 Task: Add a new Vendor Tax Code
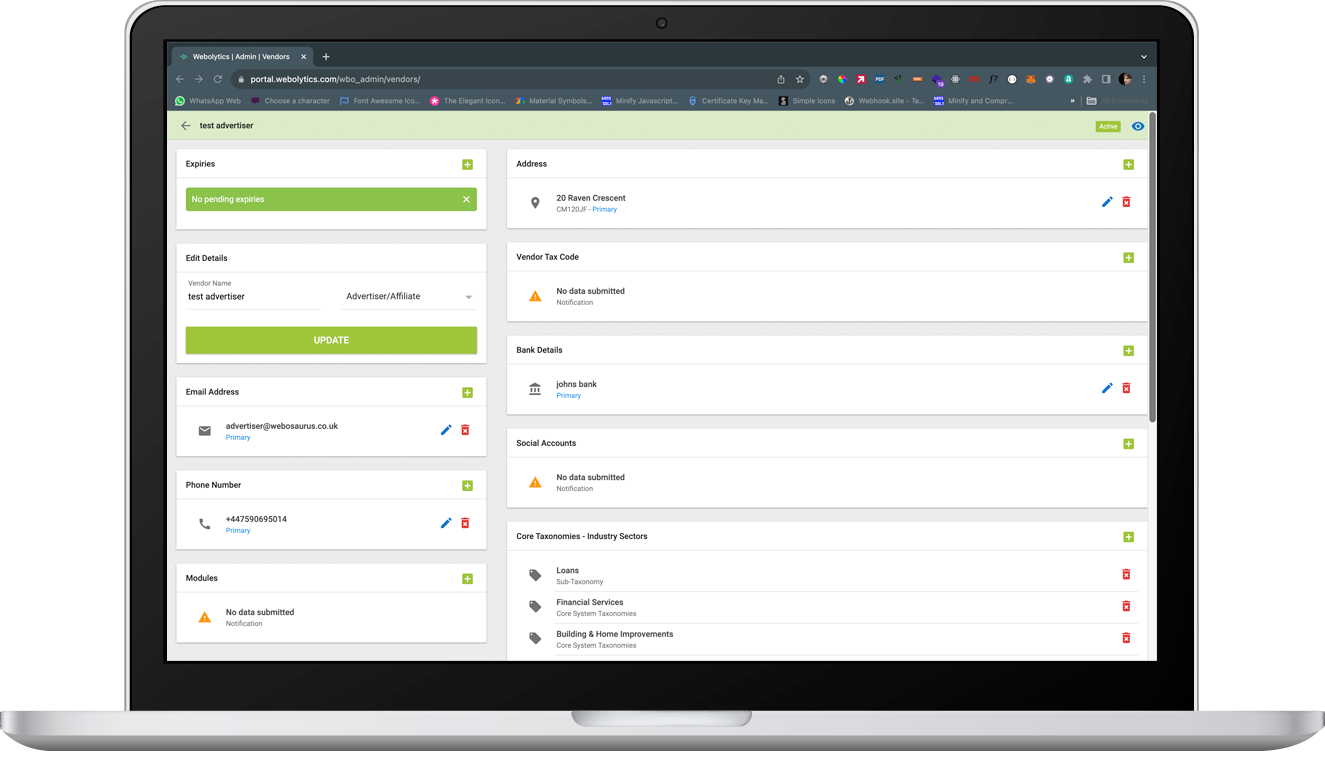tap(1128, 257)
